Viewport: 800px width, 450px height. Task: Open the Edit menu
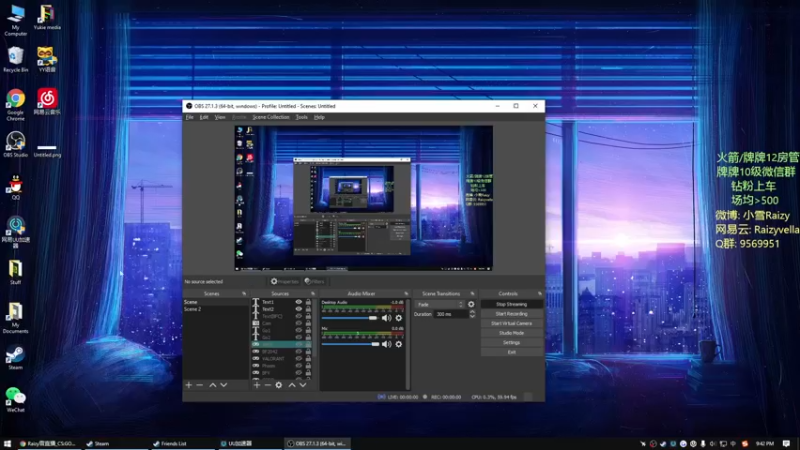[204, 117]
